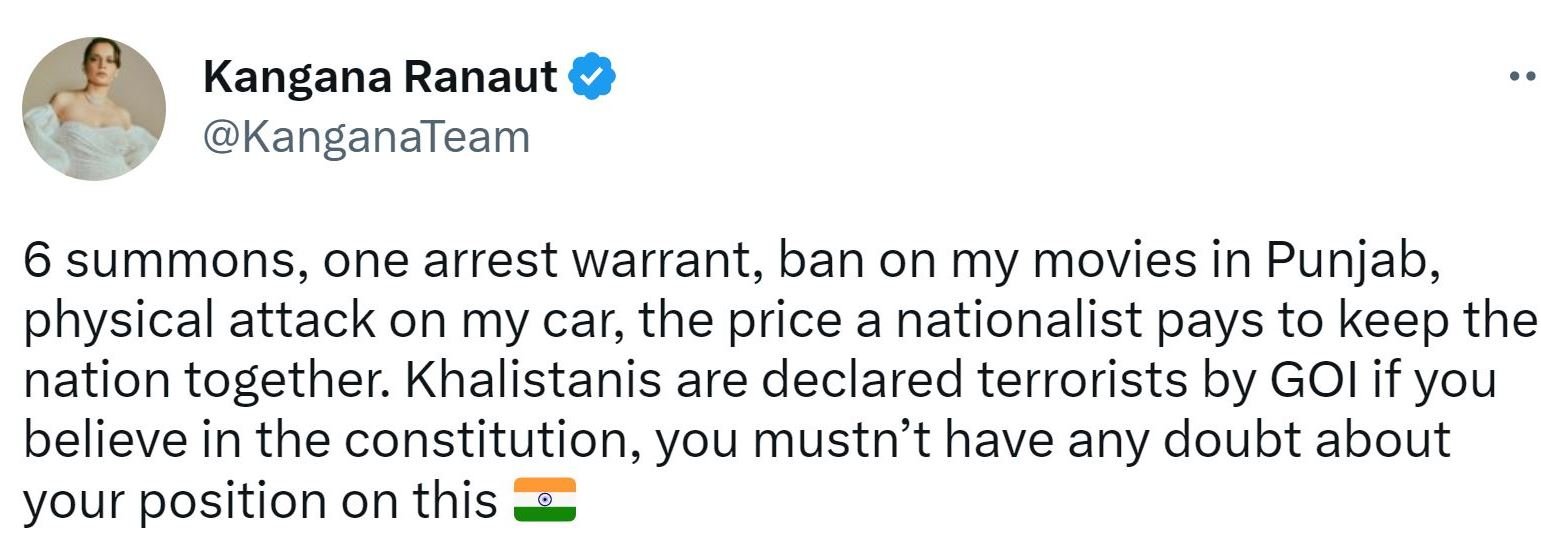The image size is (1541, 553).
Task: Open the more options dots menu
Action: [1521, 77]
